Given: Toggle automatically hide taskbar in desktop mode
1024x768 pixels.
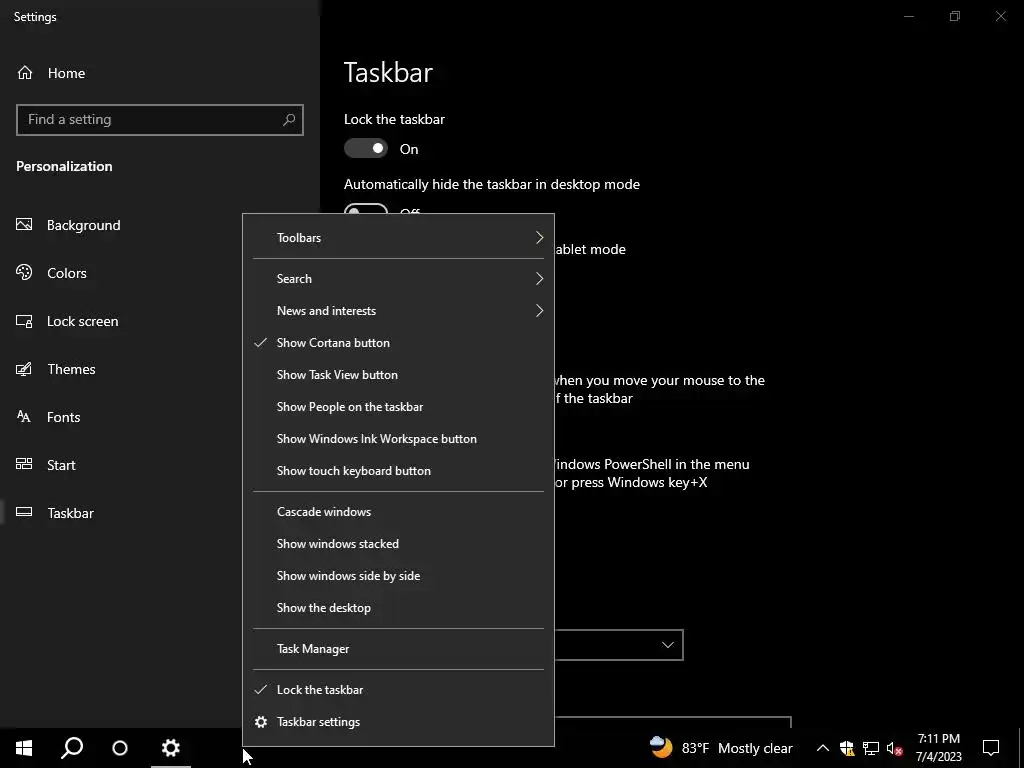Looking at the screenshot, I should pyautogui.click(x=366, y=209).
